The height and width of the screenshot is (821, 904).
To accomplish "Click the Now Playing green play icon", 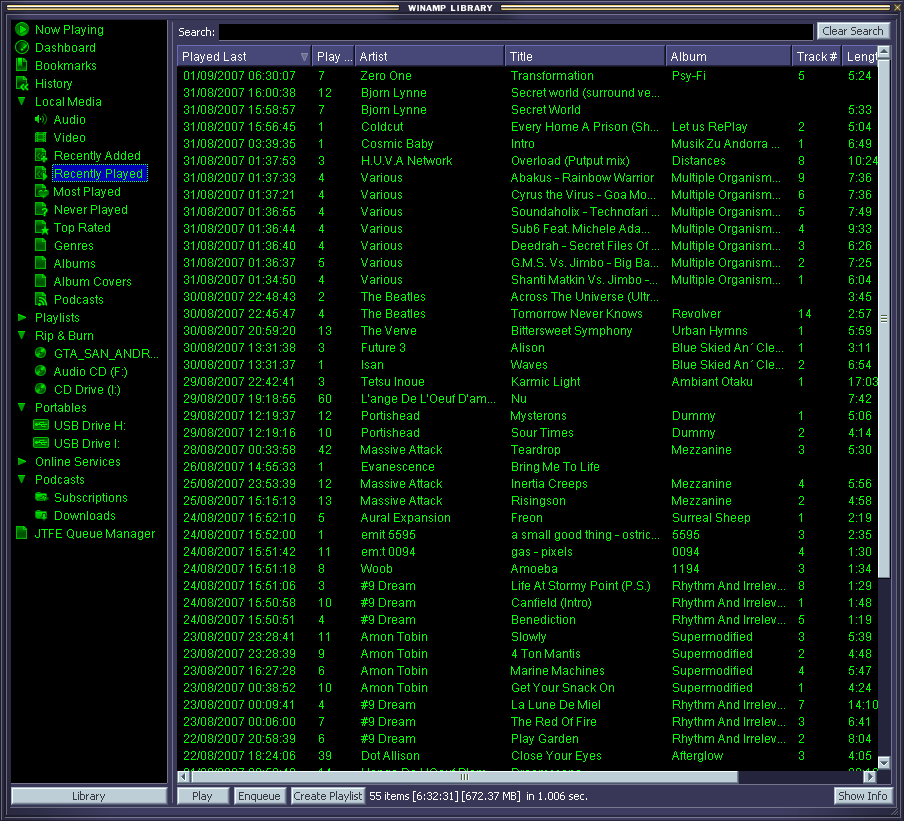I will (x=22, y=29).
